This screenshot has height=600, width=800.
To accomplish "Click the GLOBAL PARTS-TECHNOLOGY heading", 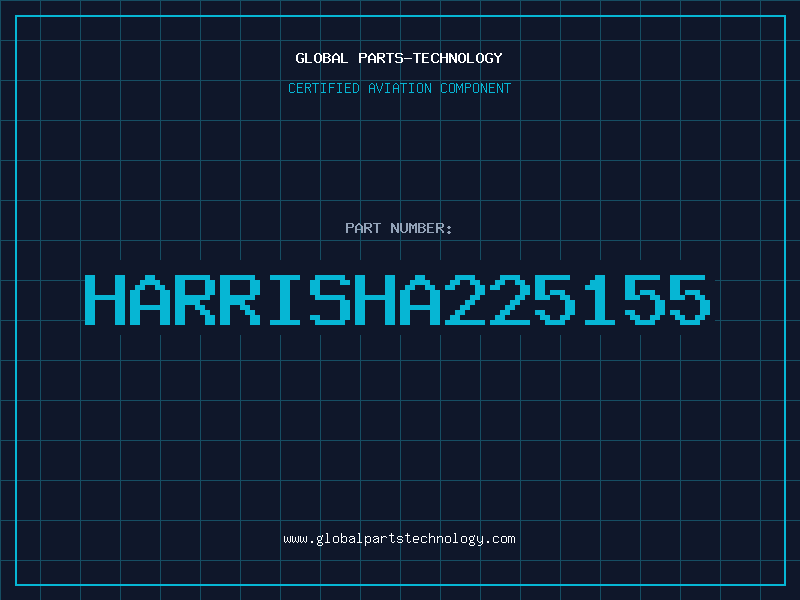I will [x=399, y=58].
